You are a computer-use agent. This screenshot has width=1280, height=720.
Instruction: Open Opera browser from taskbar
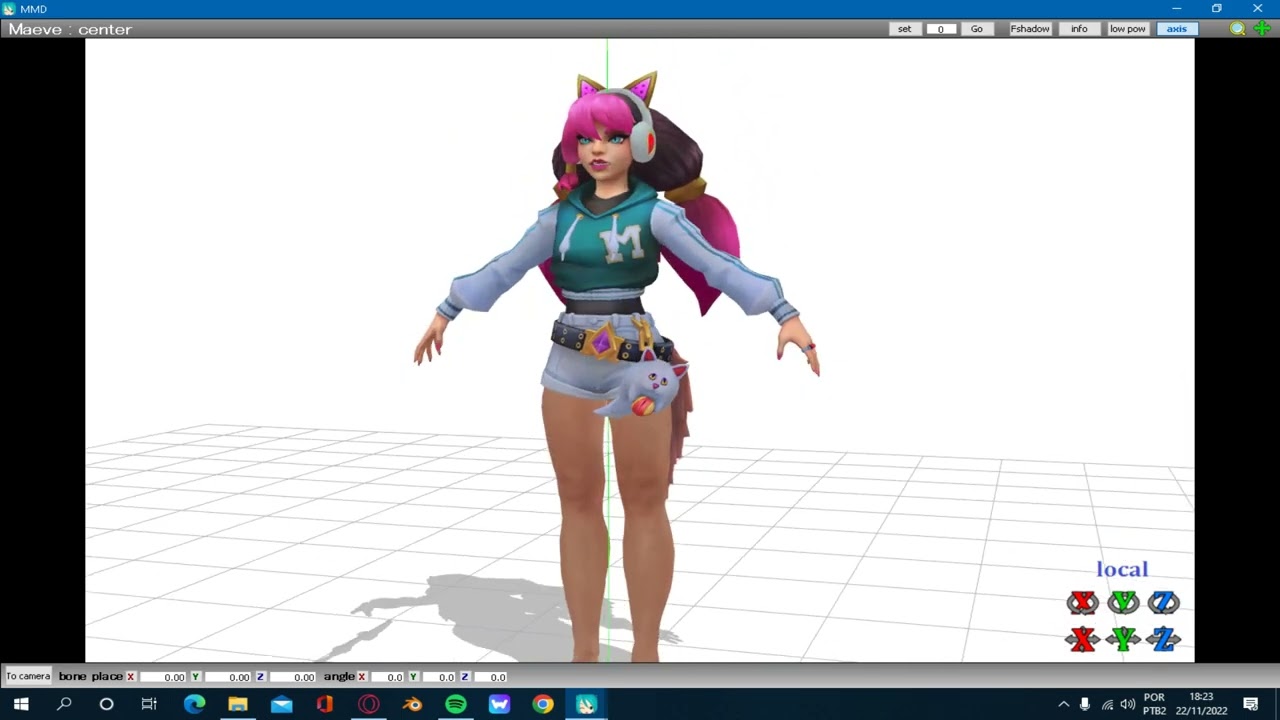[x=369, y=705]
